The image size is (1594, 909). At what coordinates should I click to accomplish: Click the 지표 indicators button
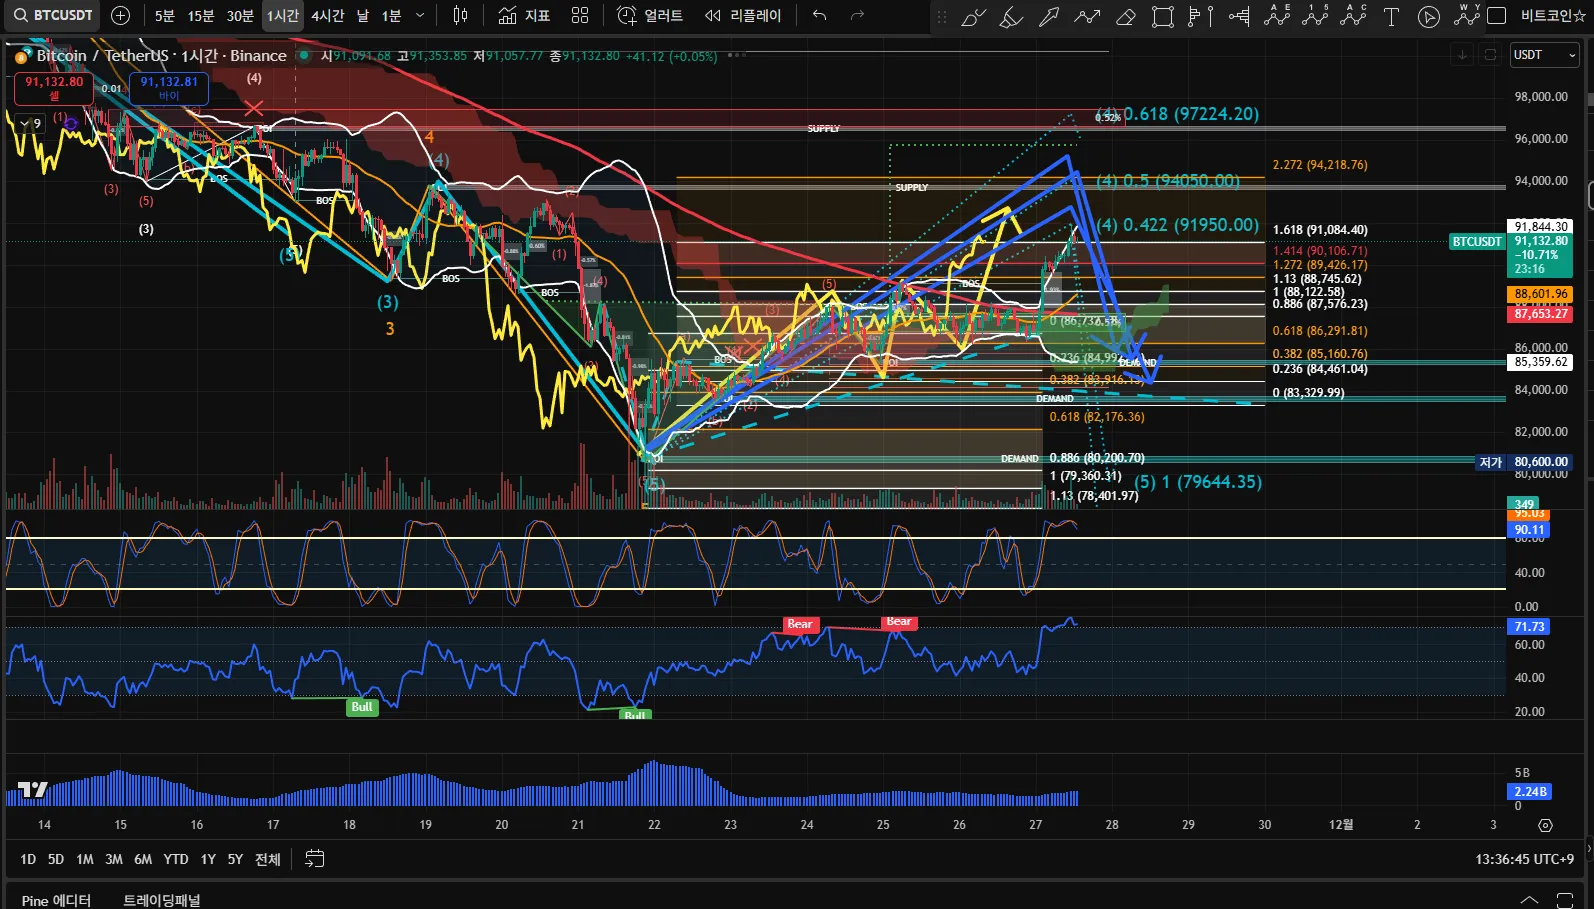click(525, 15)
